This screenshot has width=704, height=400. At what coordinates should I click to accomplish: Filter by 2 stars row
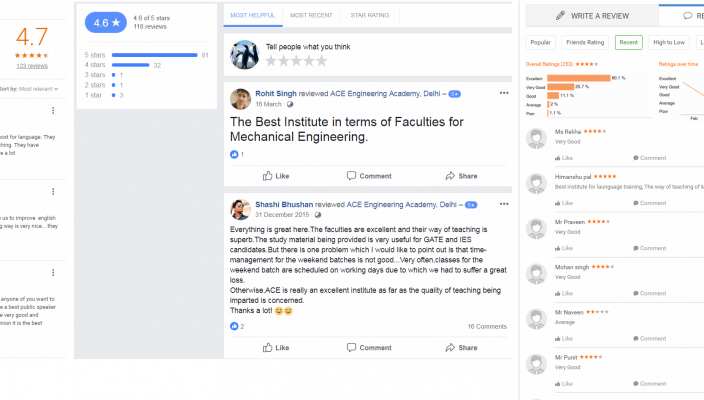pyautogui.click(x=104, y=85)
